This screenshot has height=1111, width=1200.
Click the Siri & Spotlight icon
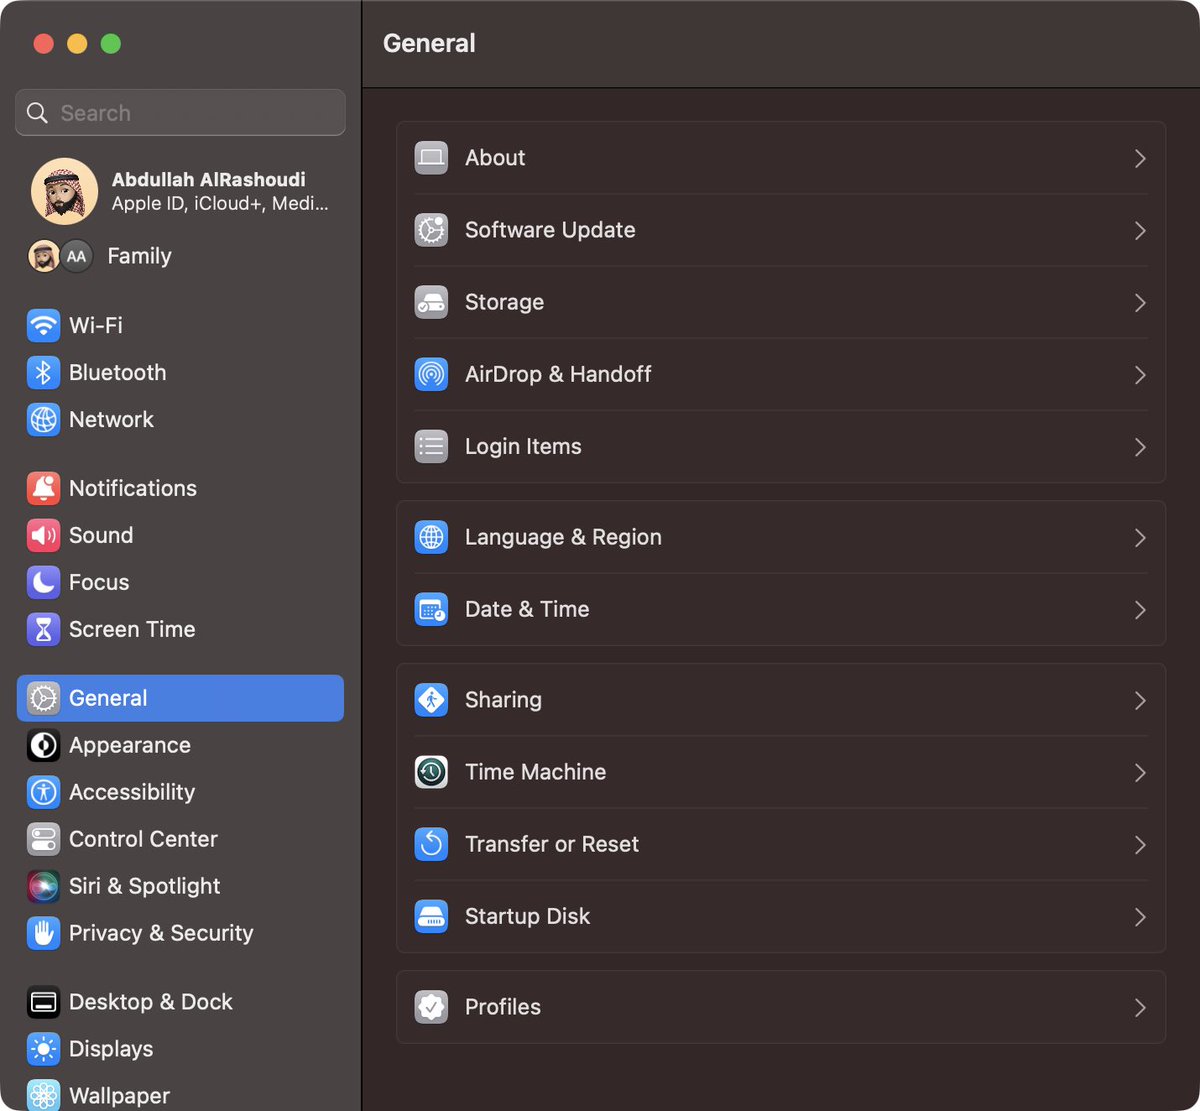tap(43, 886)
